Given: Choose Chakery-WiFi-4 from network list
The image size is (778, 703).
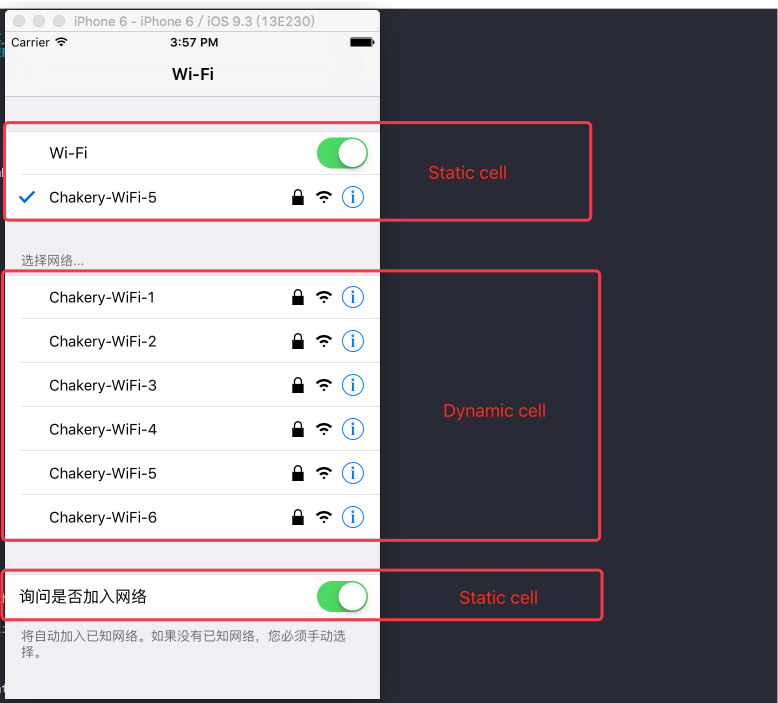Looking at the screenshot, I should [x=193, y=429].
